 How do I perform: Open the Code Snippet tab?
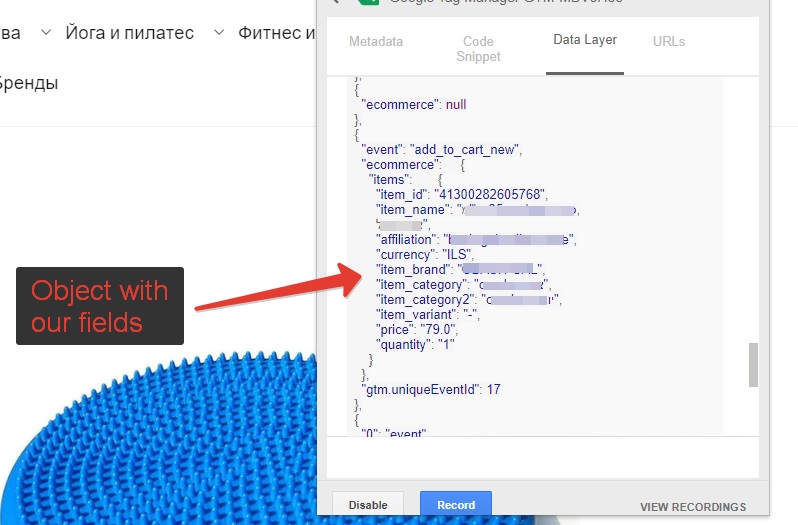pos(478,49)
